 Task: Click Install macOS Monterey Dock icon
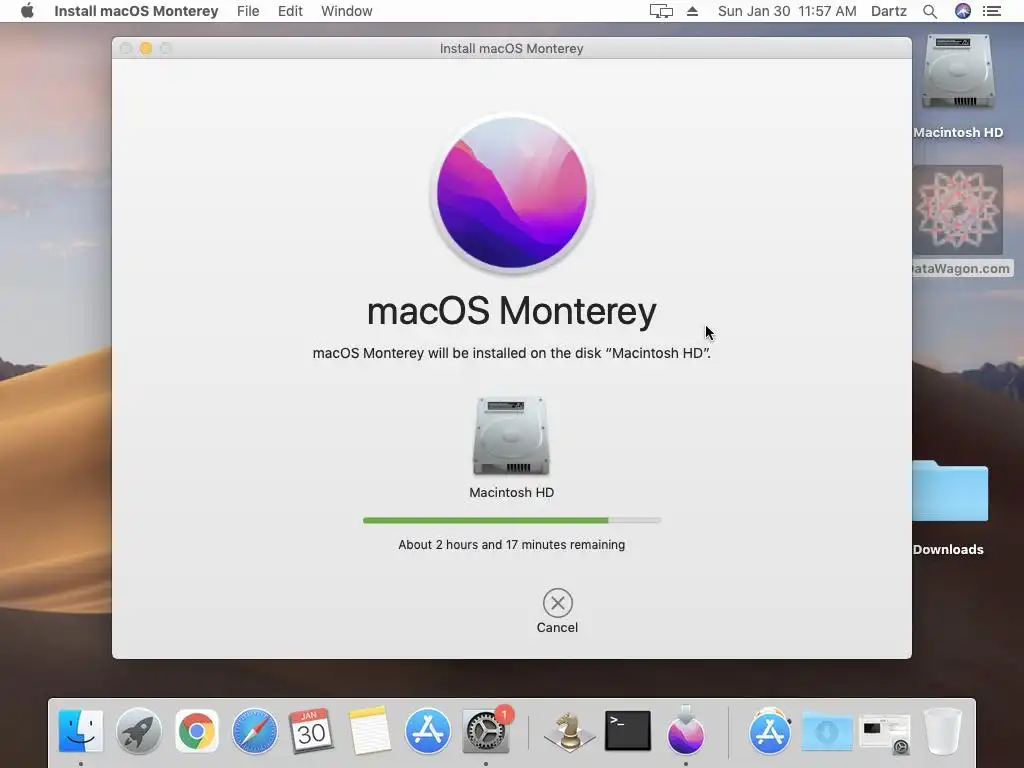tap(686, 731)
